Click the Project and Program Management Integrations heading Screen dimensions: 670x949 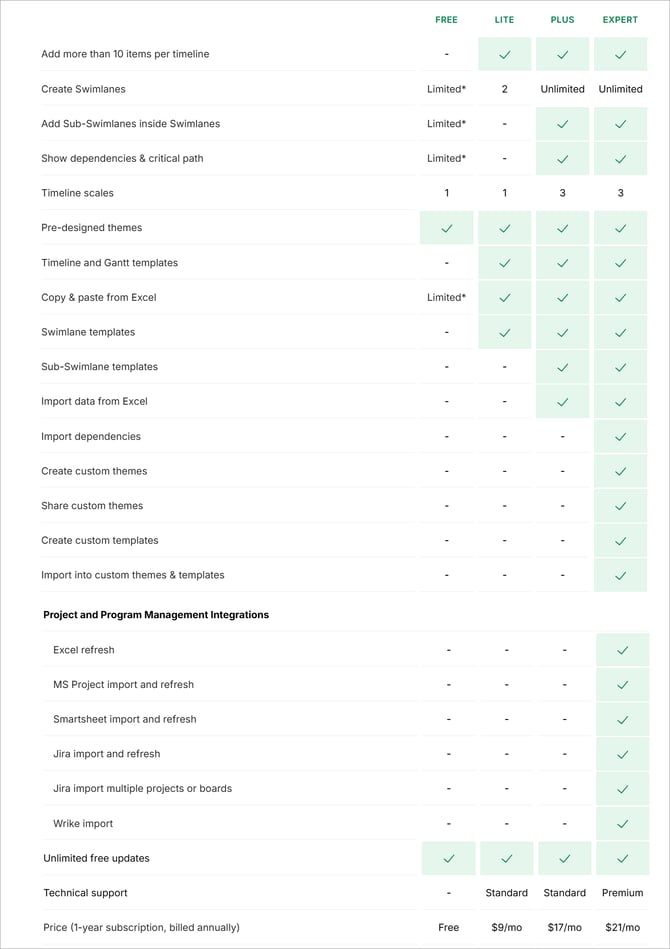point(156,615)
